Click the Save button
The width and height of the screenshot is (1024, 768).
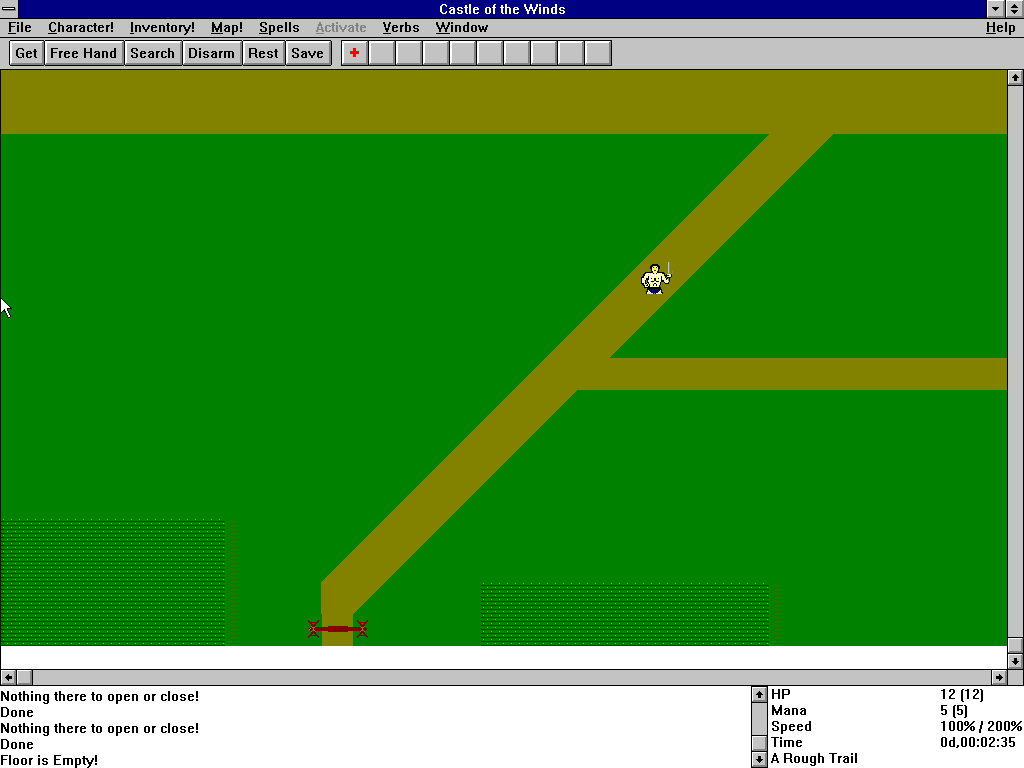pyautogui.click(x=308, y=53)
